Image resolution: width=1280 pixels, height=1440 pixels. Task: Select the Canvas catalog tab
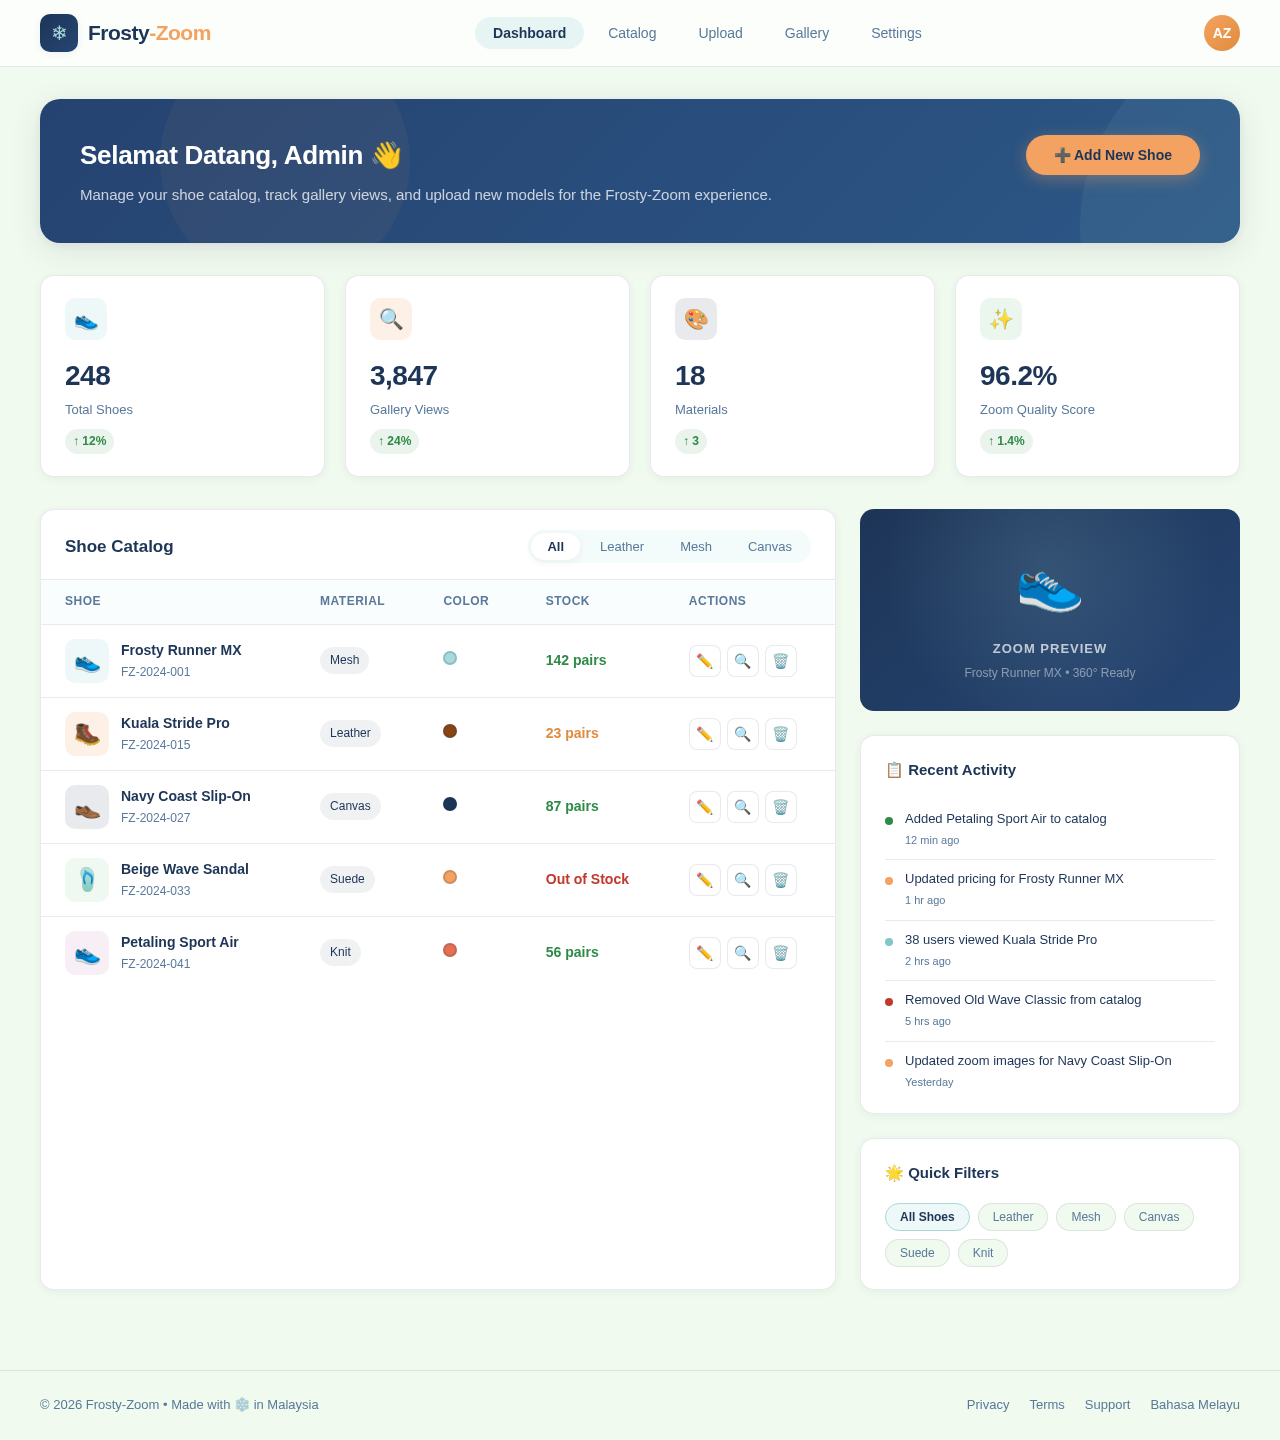(x=769, y=547)
